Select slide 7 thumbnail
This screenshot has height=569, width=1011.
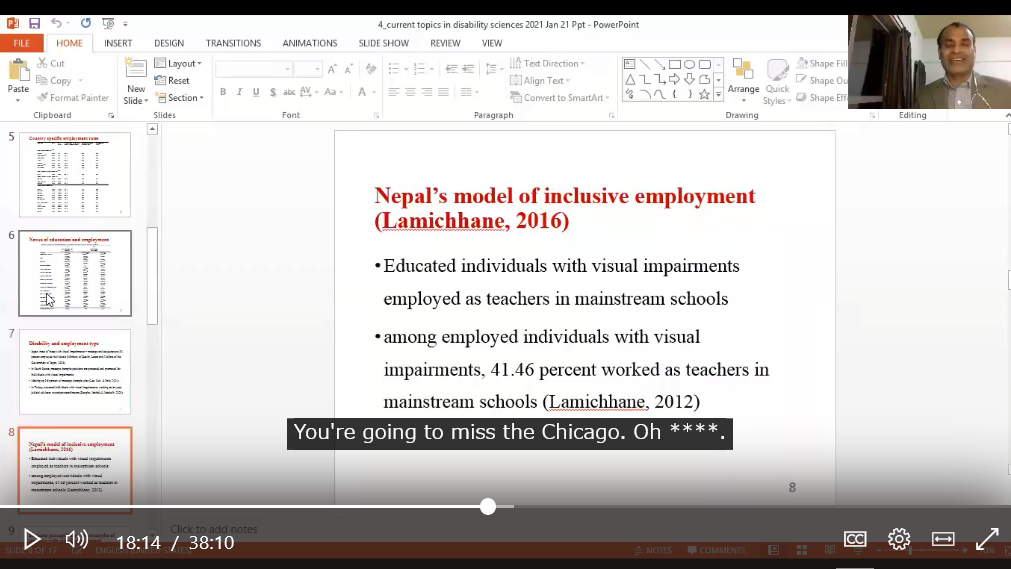click(x=75, y=372)
